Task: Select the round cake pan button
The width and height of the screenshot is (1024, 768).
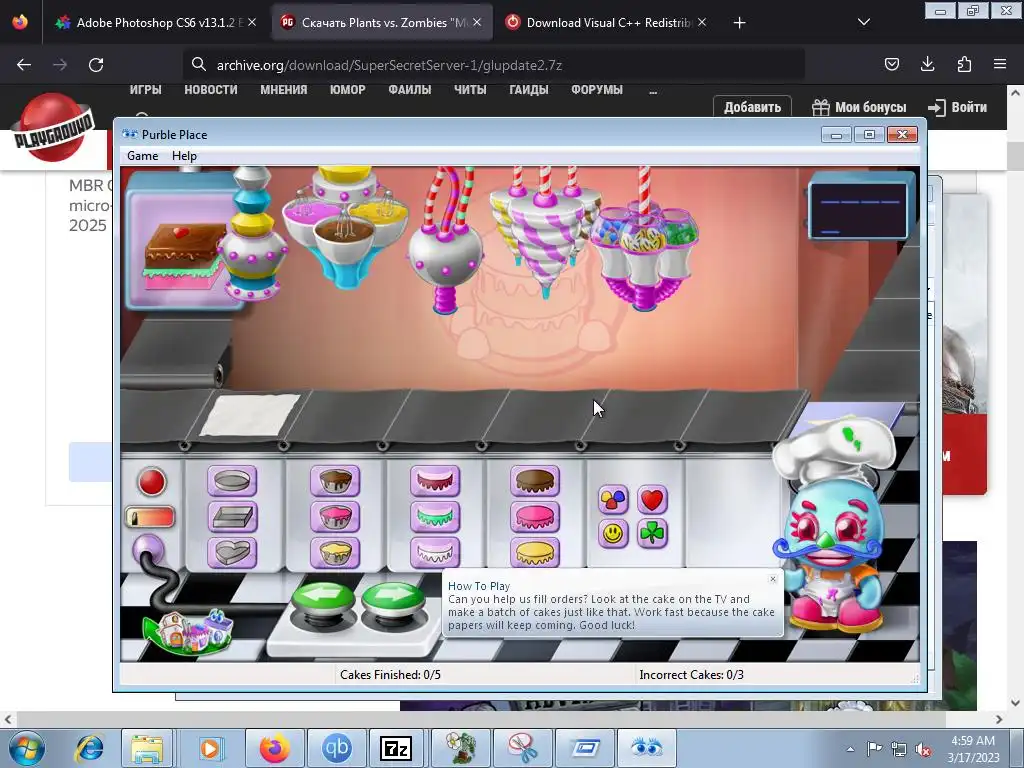Action: coord(232,481)
